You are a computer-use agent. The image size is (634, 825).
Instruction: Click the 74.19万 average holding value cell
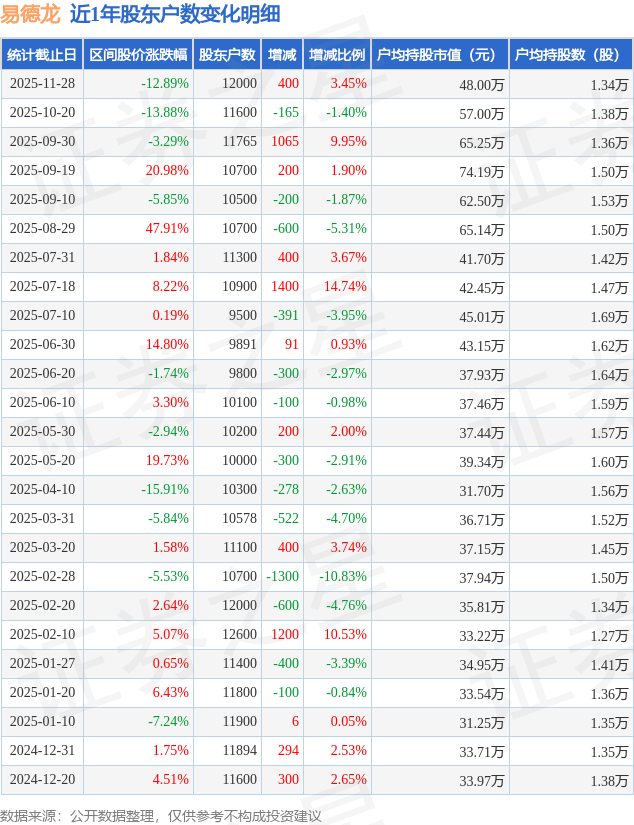pyautogui.click(x=482, y=171)
